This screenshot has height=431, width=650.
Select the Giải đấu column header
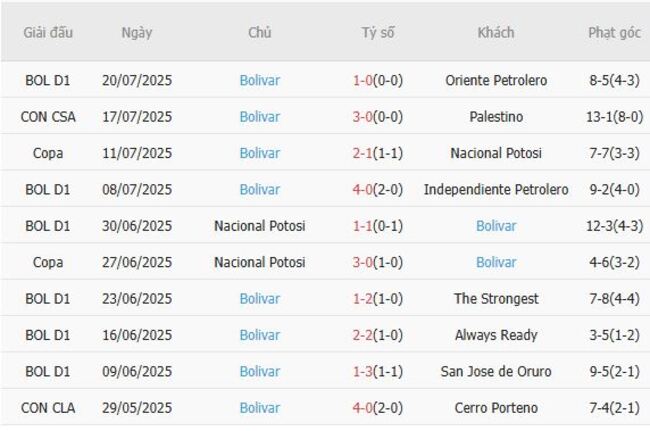point(48,32)
